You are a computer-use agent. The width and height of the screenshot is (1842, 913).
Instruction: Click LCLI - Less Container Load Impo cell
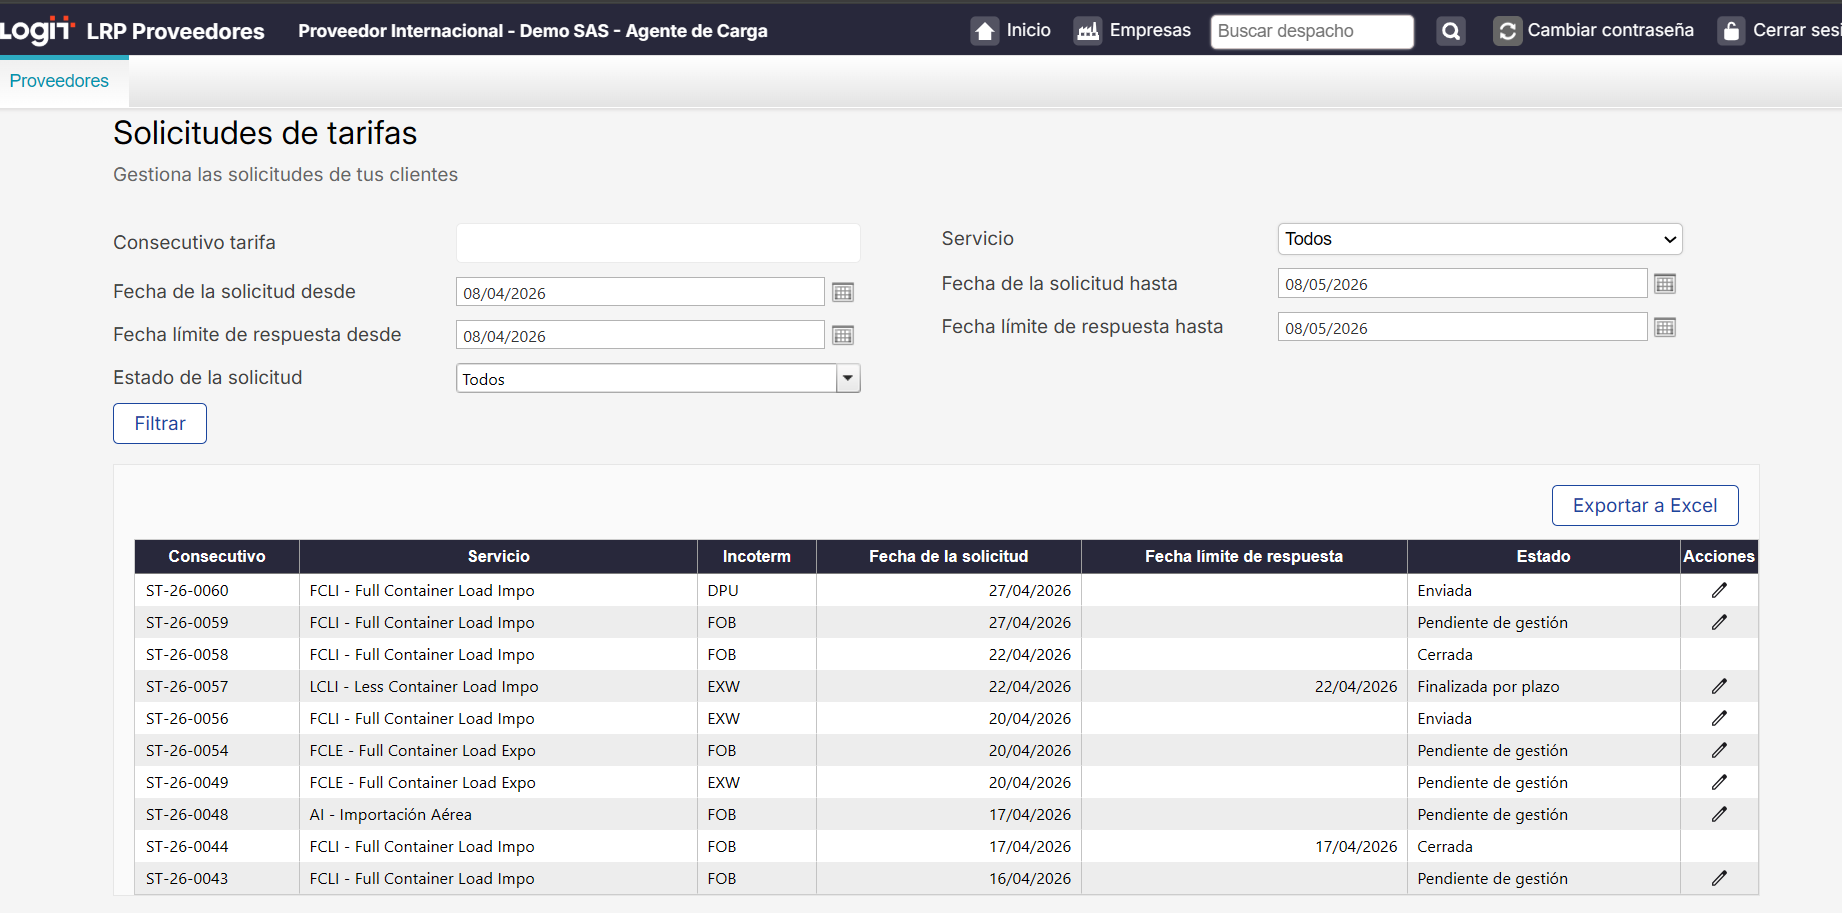498,686
